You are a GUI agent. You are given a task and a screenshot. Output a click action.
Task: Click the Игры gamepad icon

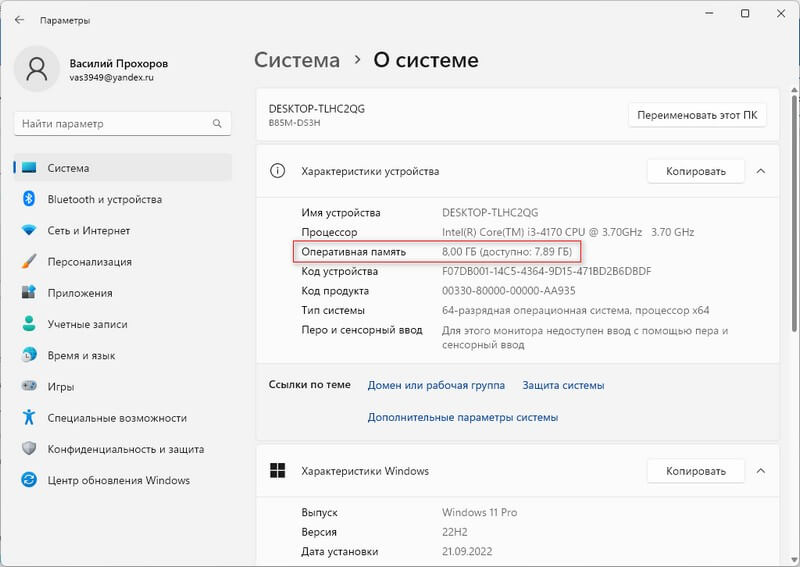[29, 386]
